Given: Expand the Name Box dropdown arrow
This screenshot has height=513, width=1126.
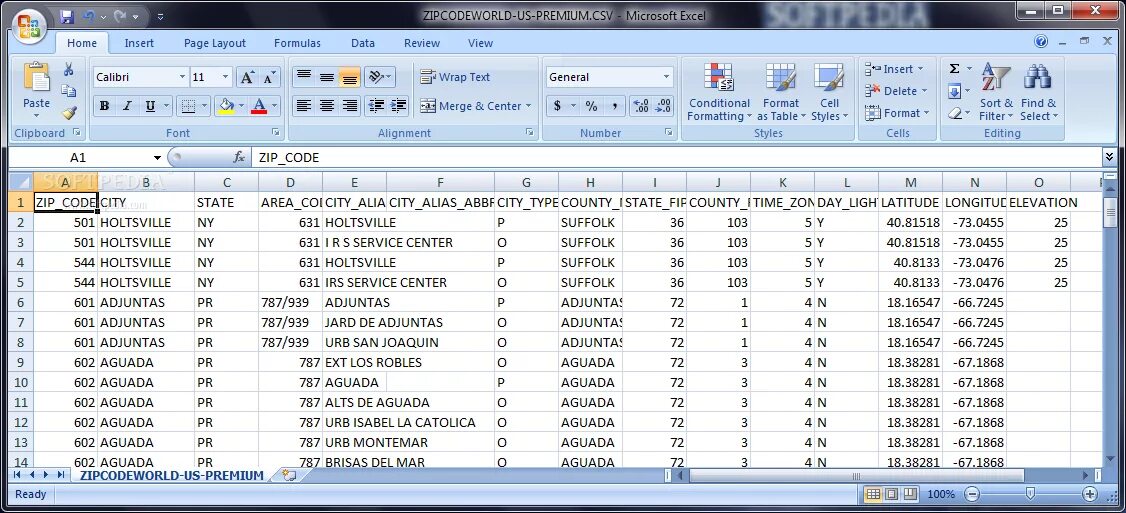Looking at the screenshot, I should click(x=157, y=157).
